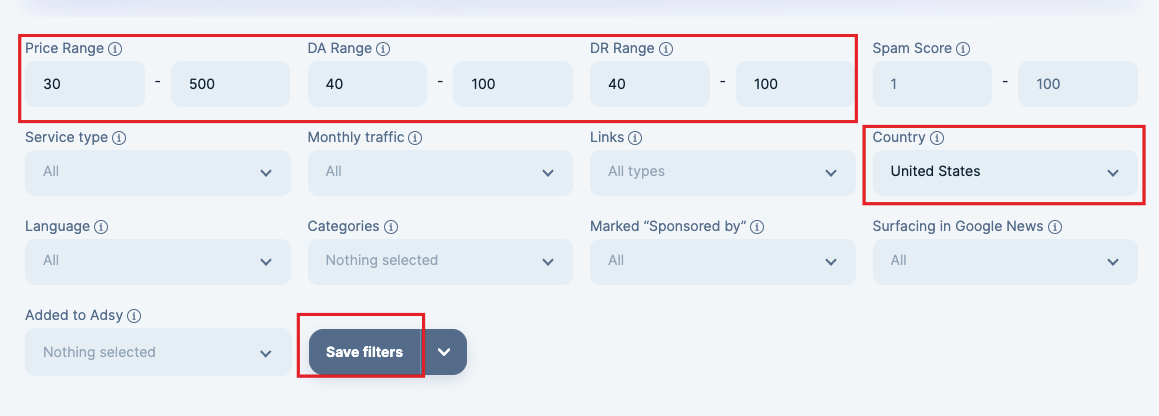The height and width of the screenshot is (416, 1159).
Task: Open the Country dropdown showing United States
Action: [1005, 173]
